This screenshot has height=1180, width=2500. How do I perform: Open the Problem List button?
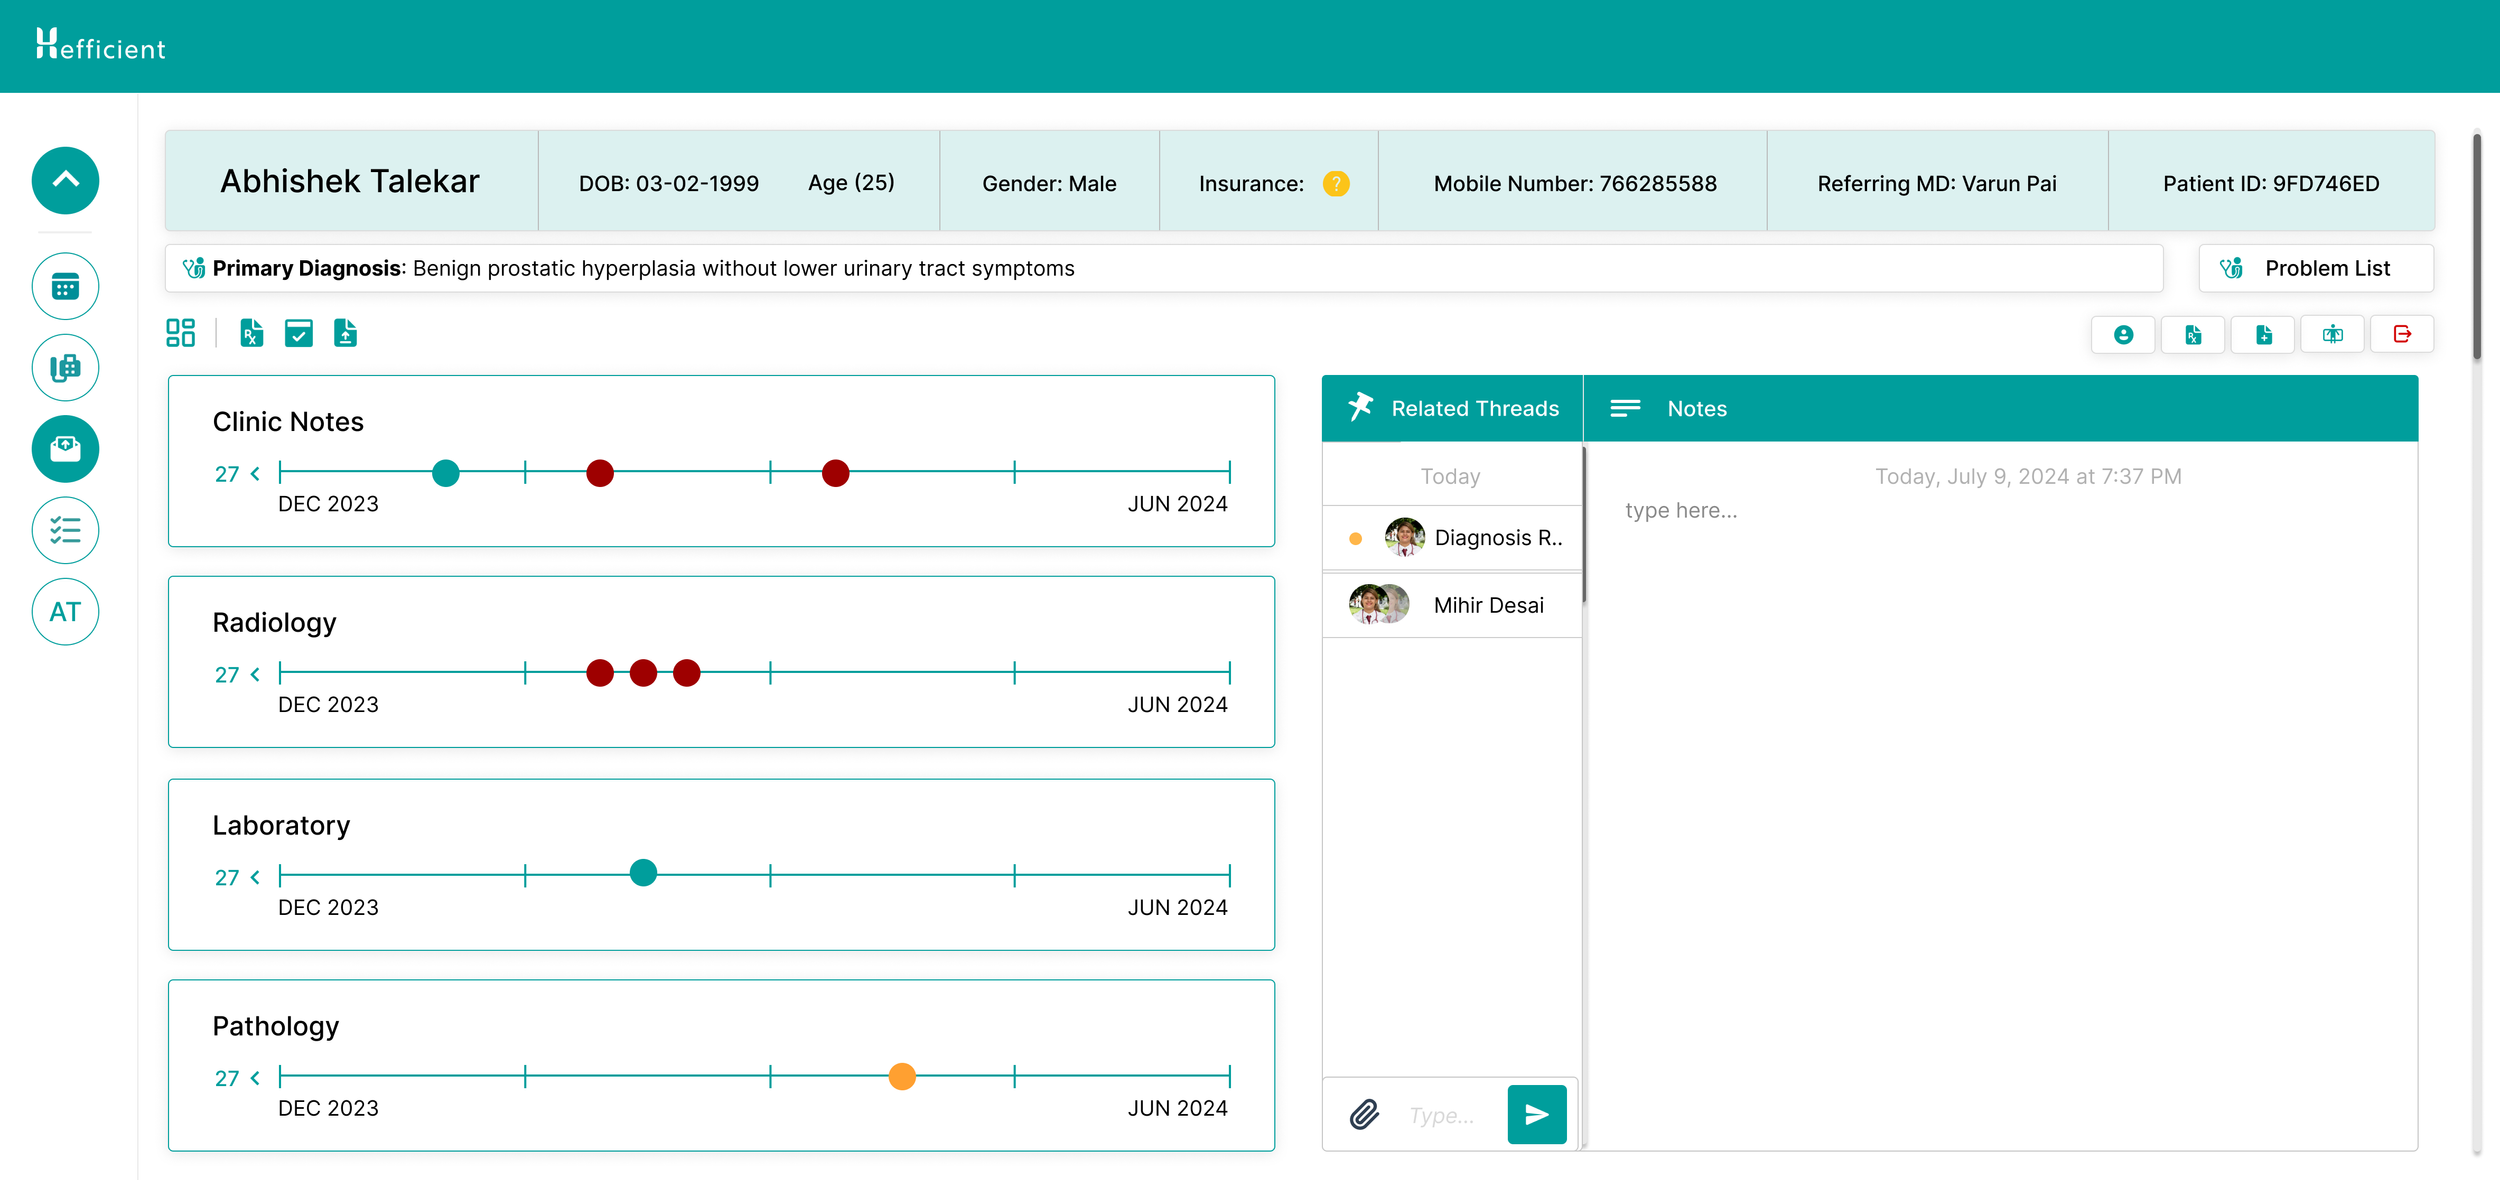2315,268
